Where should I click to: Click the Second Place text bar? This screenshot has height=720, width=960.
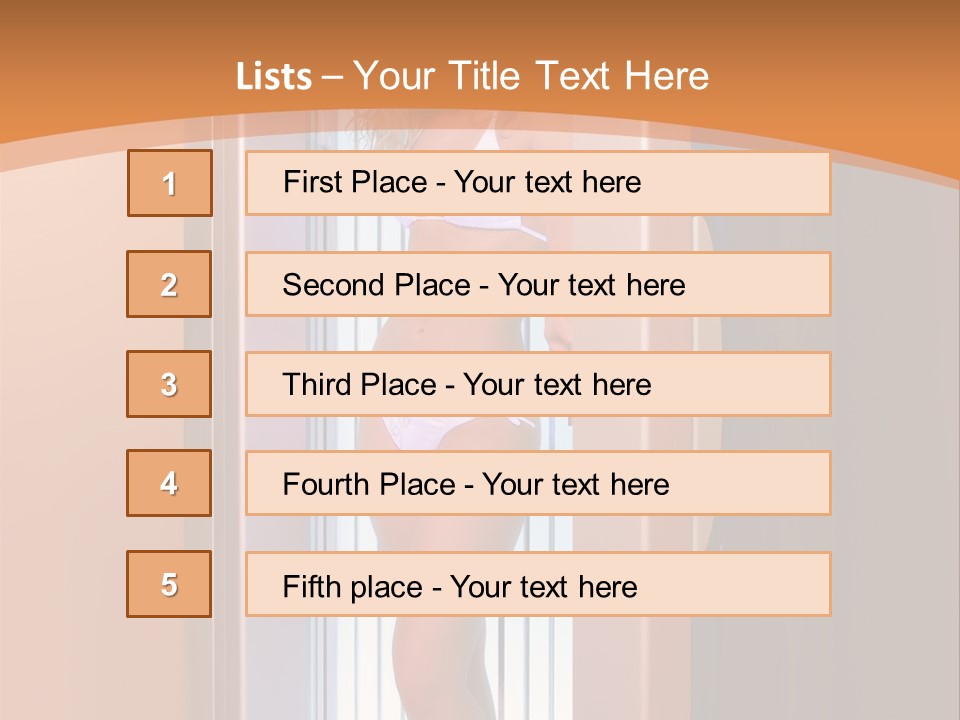point(538,284)
